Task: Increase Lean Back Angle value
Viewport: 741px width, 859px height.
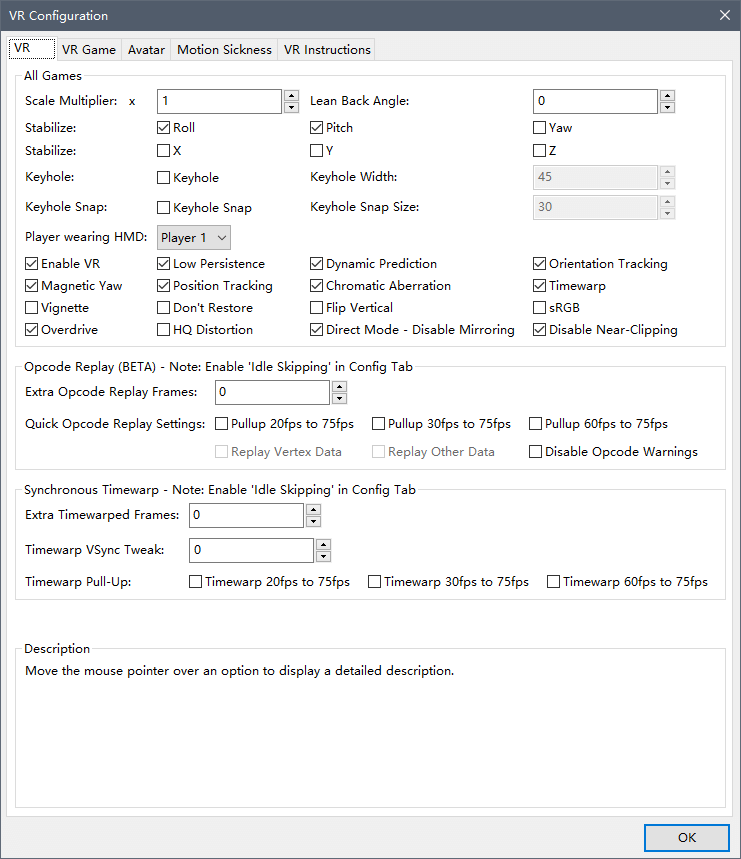Action: (667, 95)
